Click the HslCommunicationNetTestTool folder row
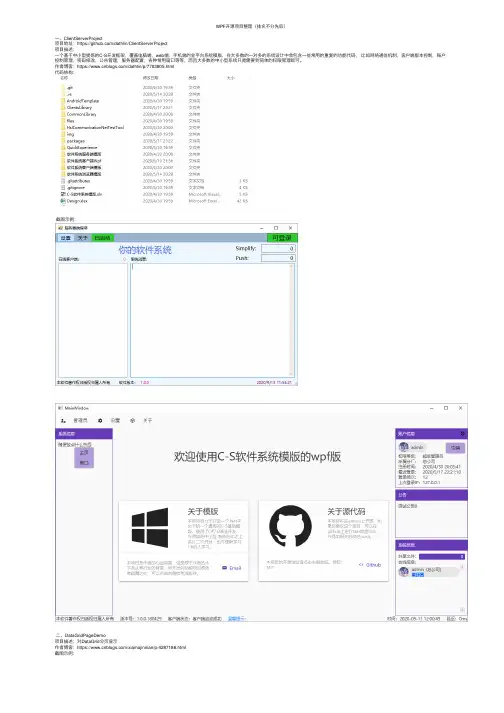The width and height of the screenshot is (504, 713). (x=155, y=128)
